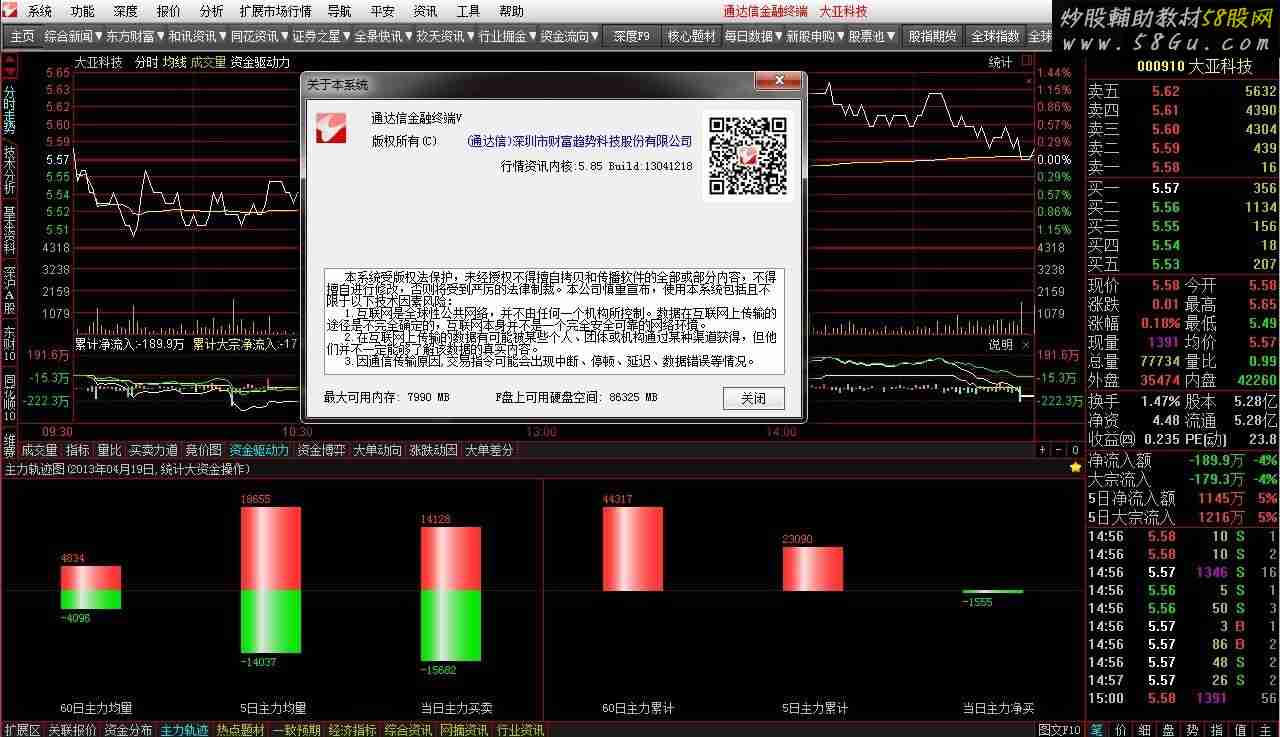Open the 图文F10 tab
The width and height of the screenshot is (1280, 737).
(1059, 730)
